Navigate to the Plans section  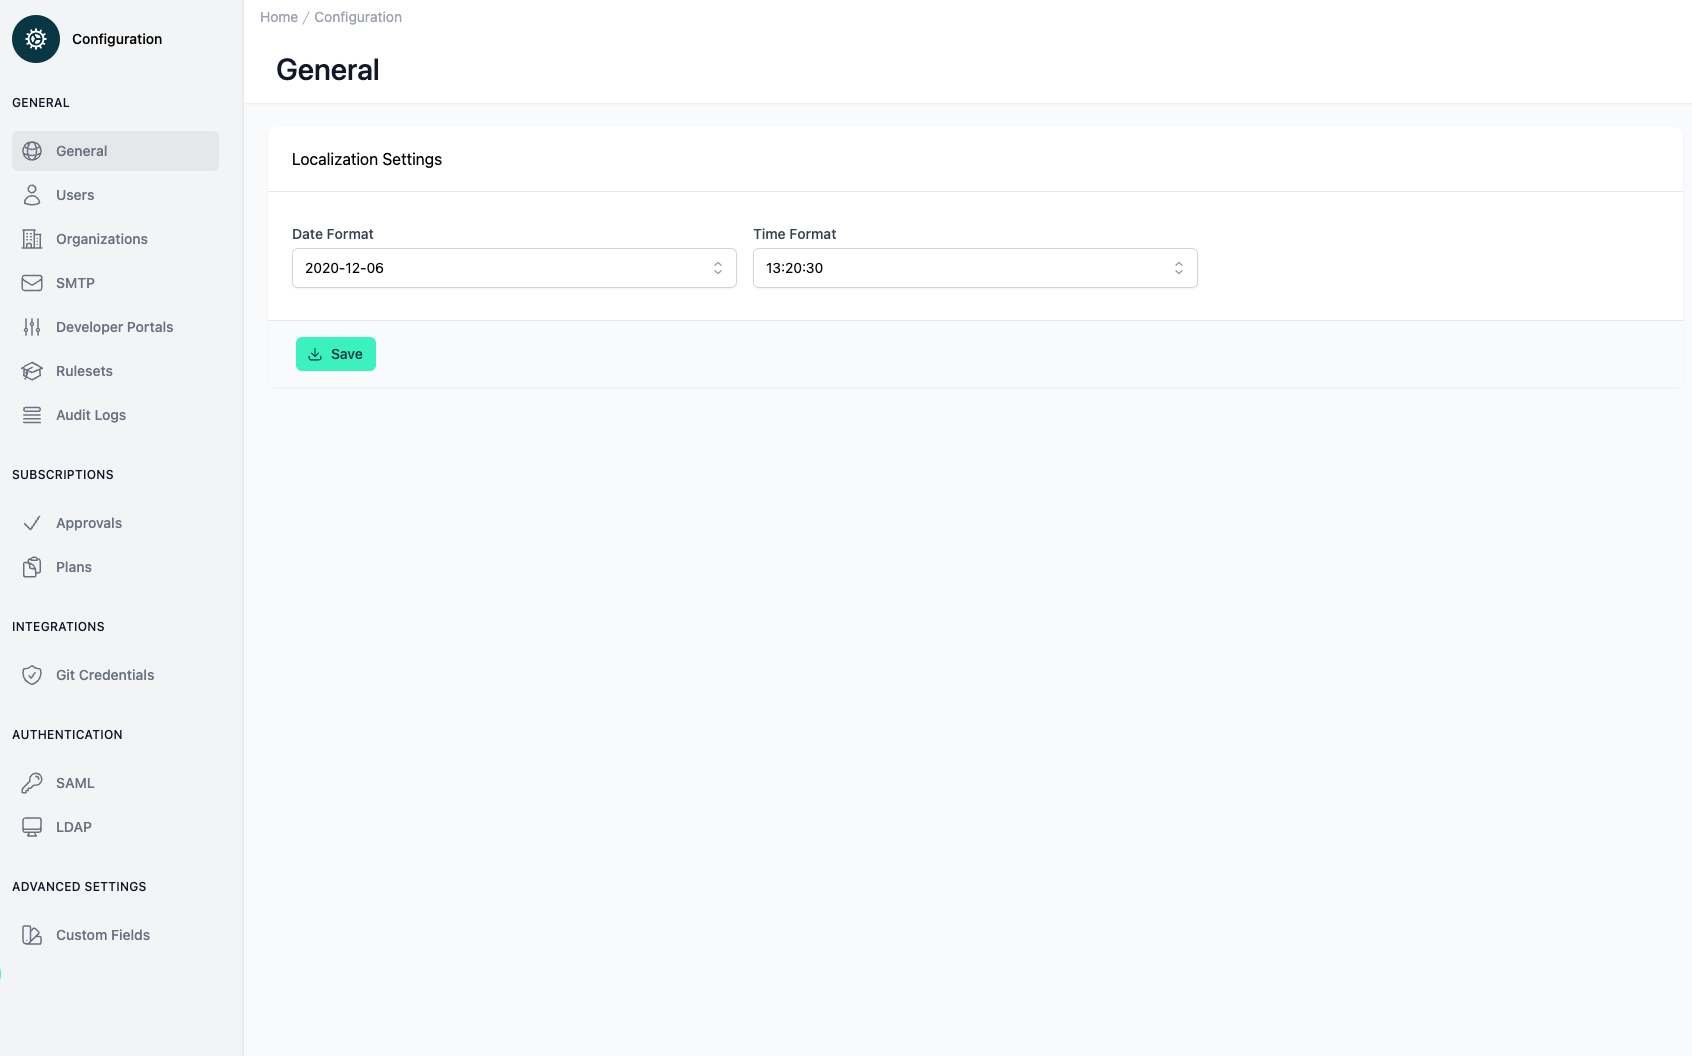[73, 566]
